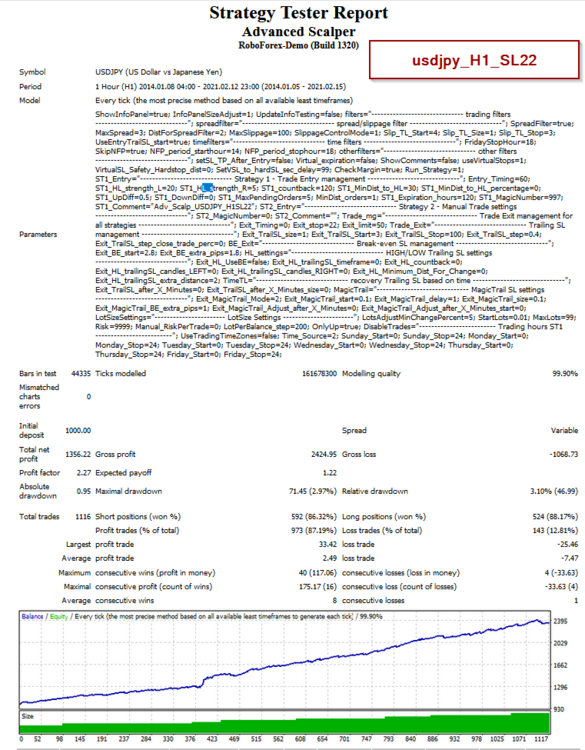Click chart y-axis value '2395'
Screen dimensions: 585x750
point(560,621)
